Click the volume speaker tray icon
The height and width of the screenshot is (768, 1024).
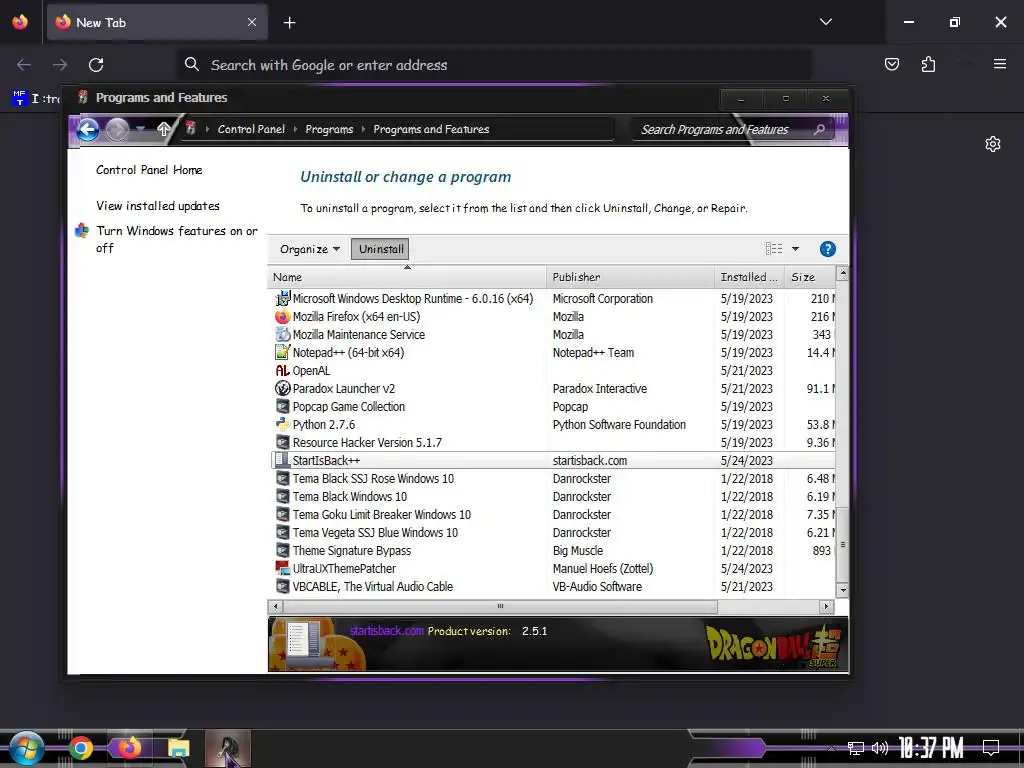coord(880,748)
